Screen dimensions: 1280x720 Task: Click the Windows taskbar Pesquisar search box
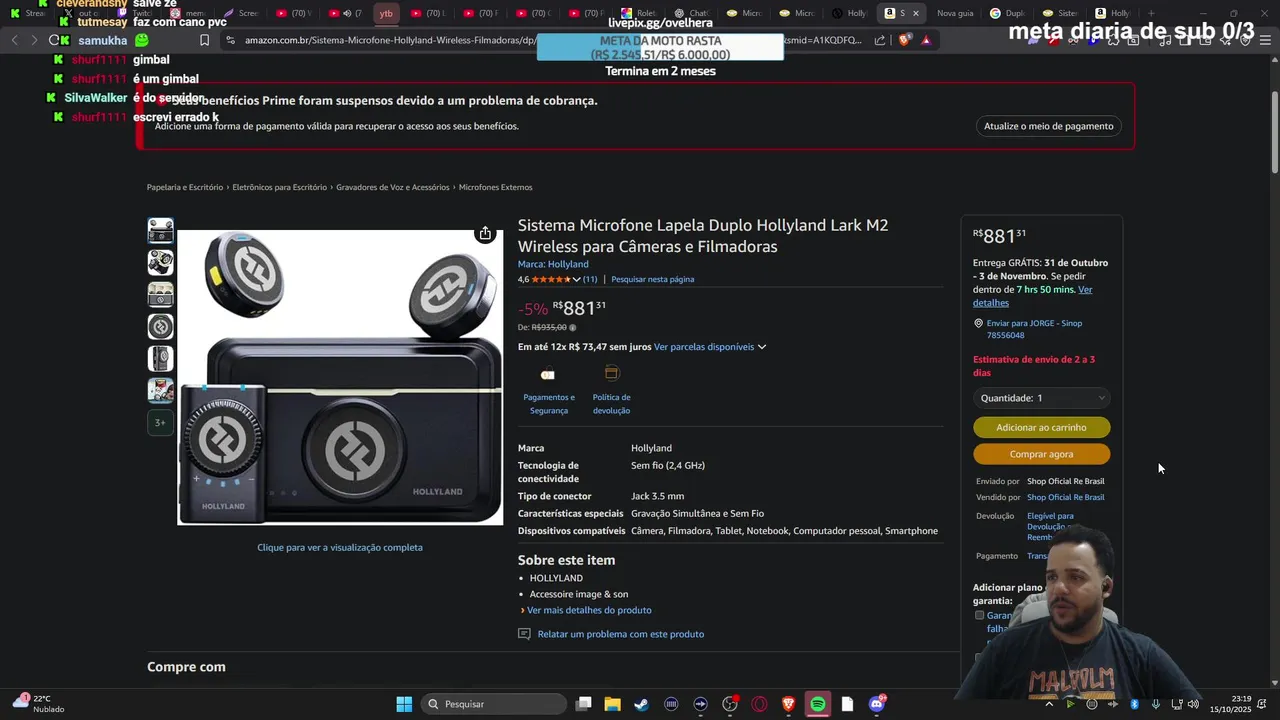pyautogui.click(x=494, y=704)
